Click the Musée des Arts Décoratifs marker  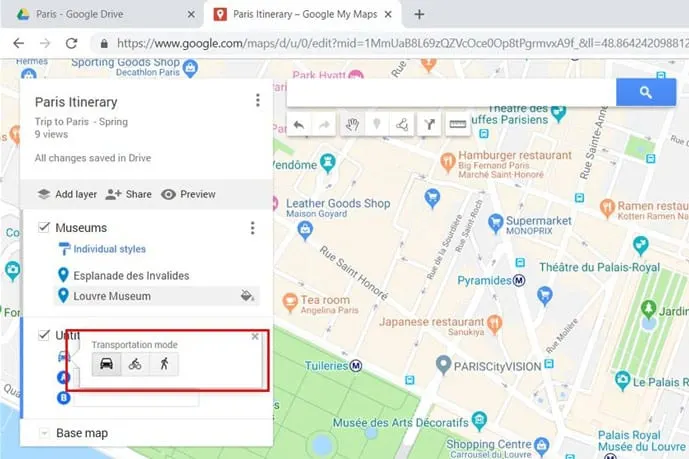(x=479, y=421)
